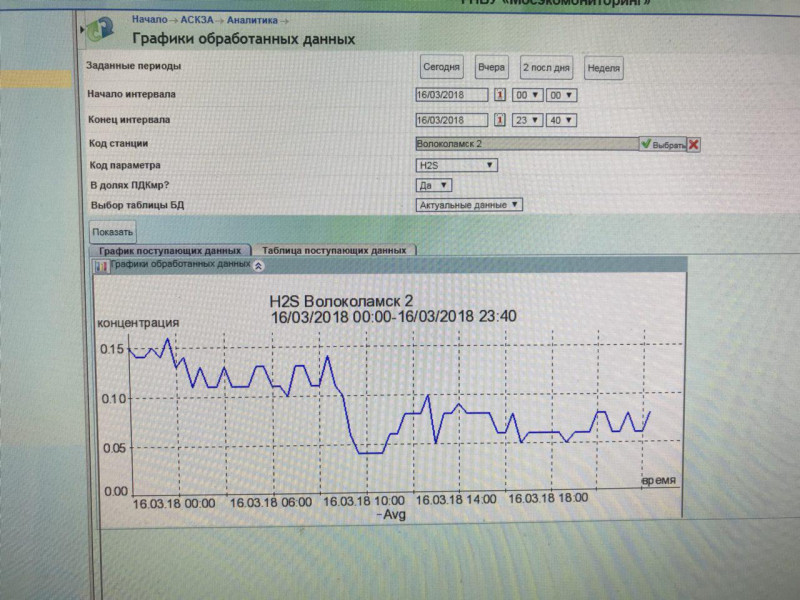
Task: Follow the АСКЗА breadcrumb link
Action: pos(197,20)
